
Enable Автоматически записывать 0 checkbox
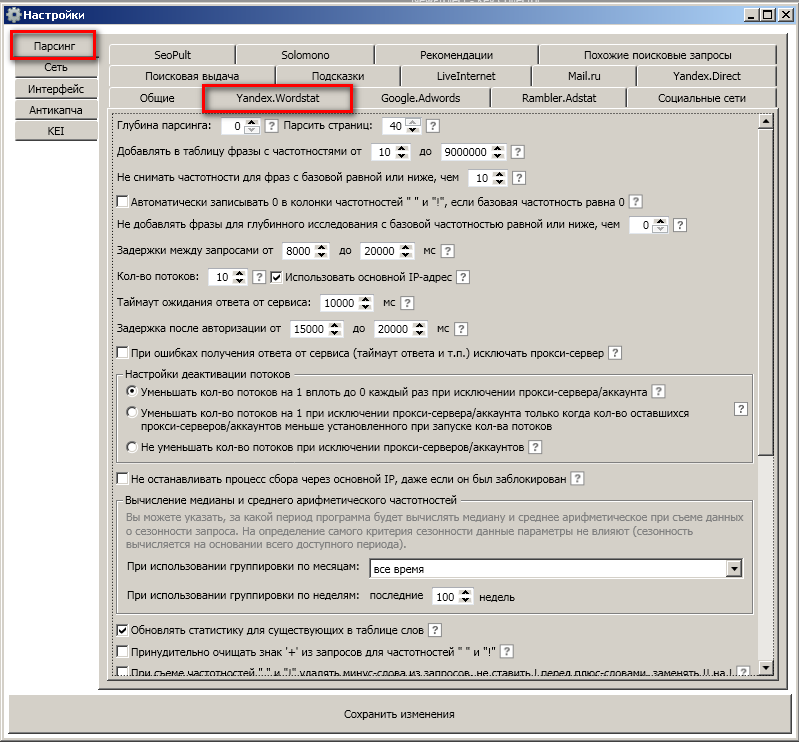pyautogui.click(x=122, y=202)
